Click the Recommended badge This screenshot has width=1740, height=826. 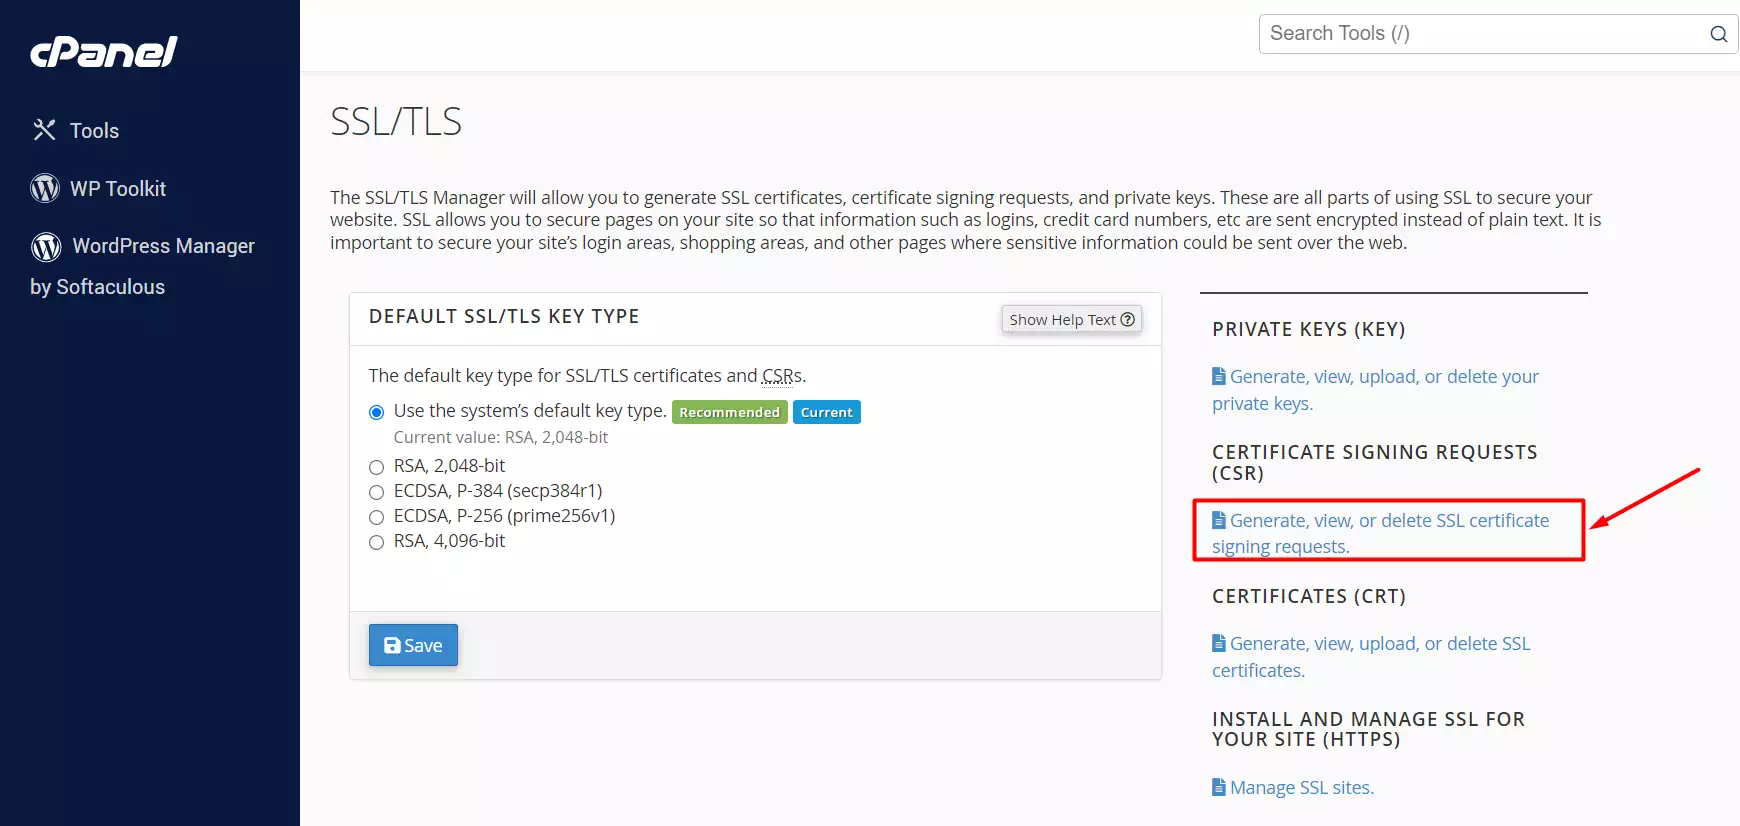pos(730,412)
